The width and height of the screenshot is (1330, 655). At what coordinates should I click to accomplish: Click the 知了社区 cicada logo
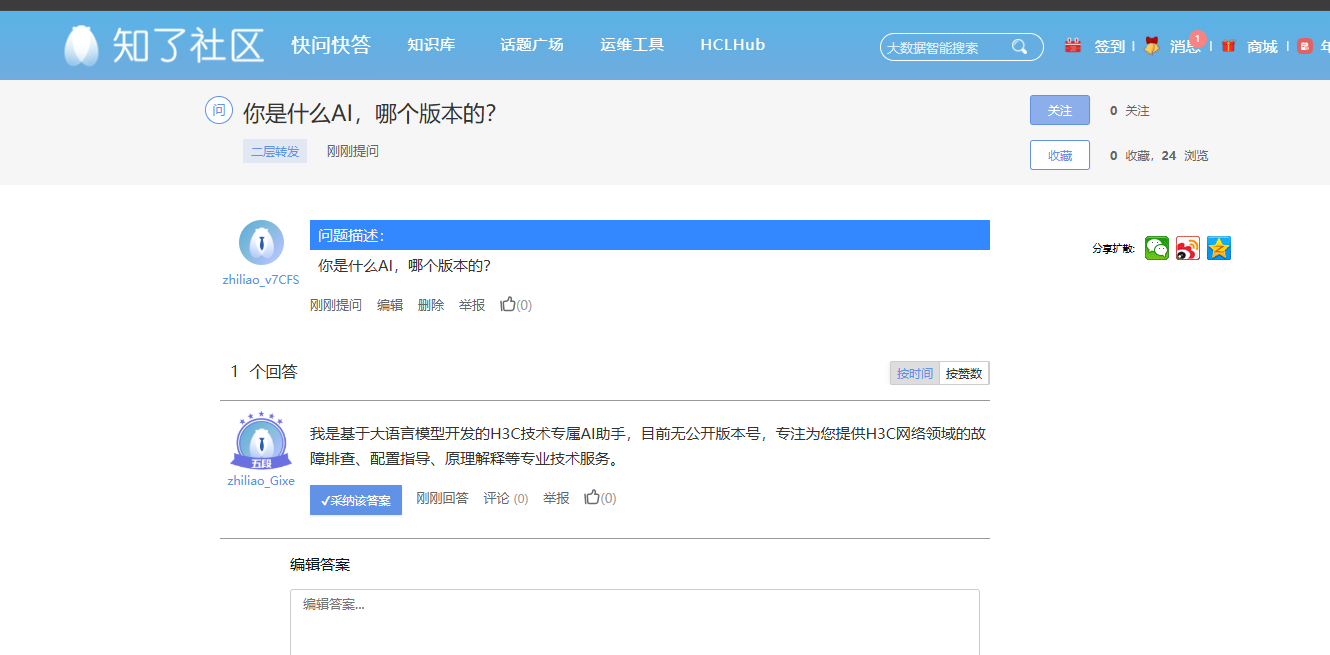point(81,46)
